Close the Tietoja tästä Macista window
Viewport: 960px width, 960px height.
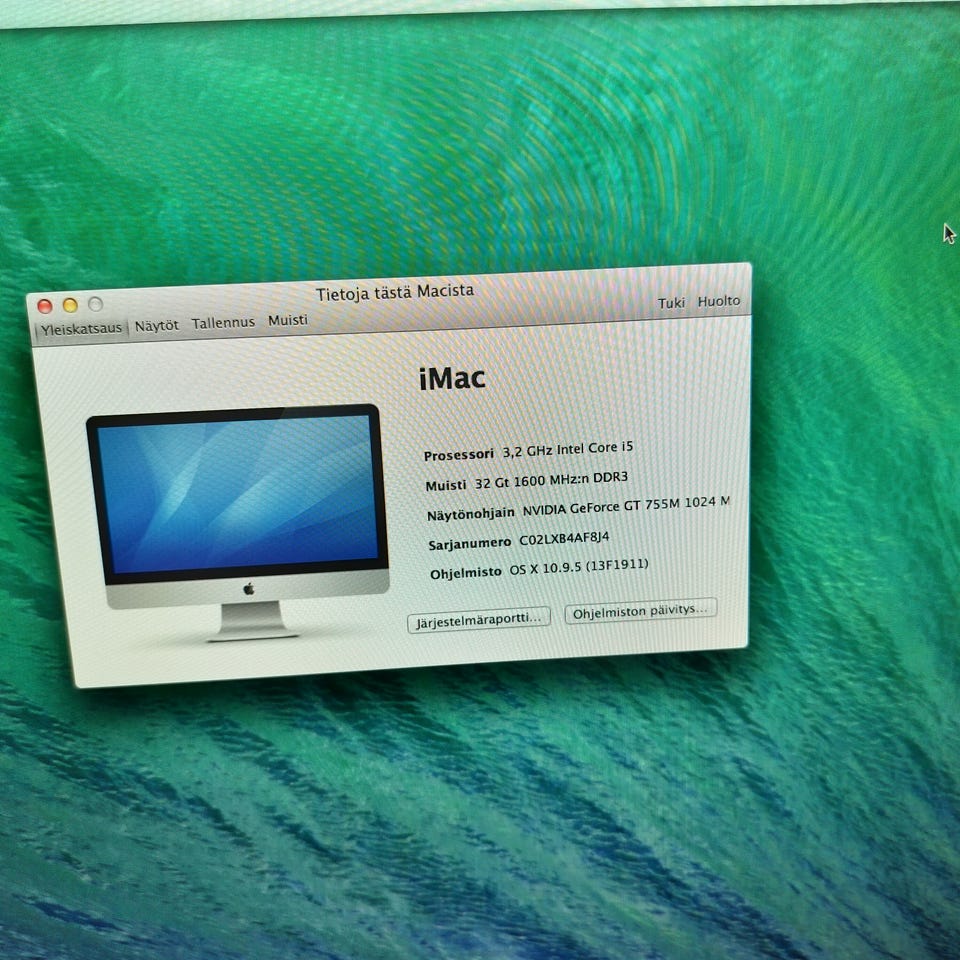(45, 306)
